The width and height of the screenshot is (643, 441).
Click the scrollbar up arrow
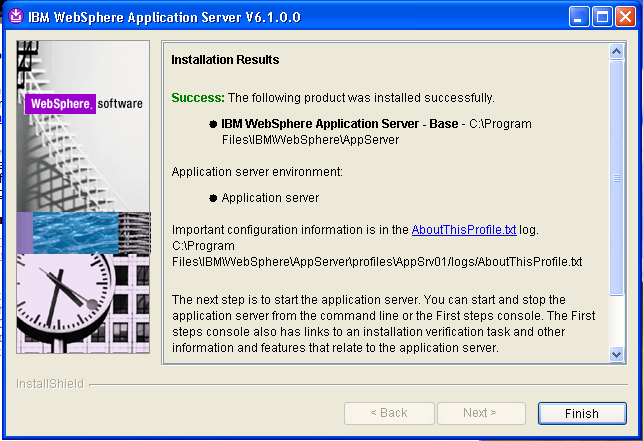[x=616, y=51]
